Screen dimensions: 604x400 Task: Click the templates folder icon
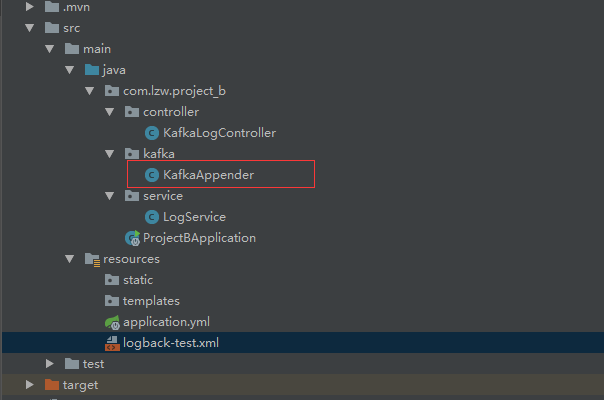(112, 301)
